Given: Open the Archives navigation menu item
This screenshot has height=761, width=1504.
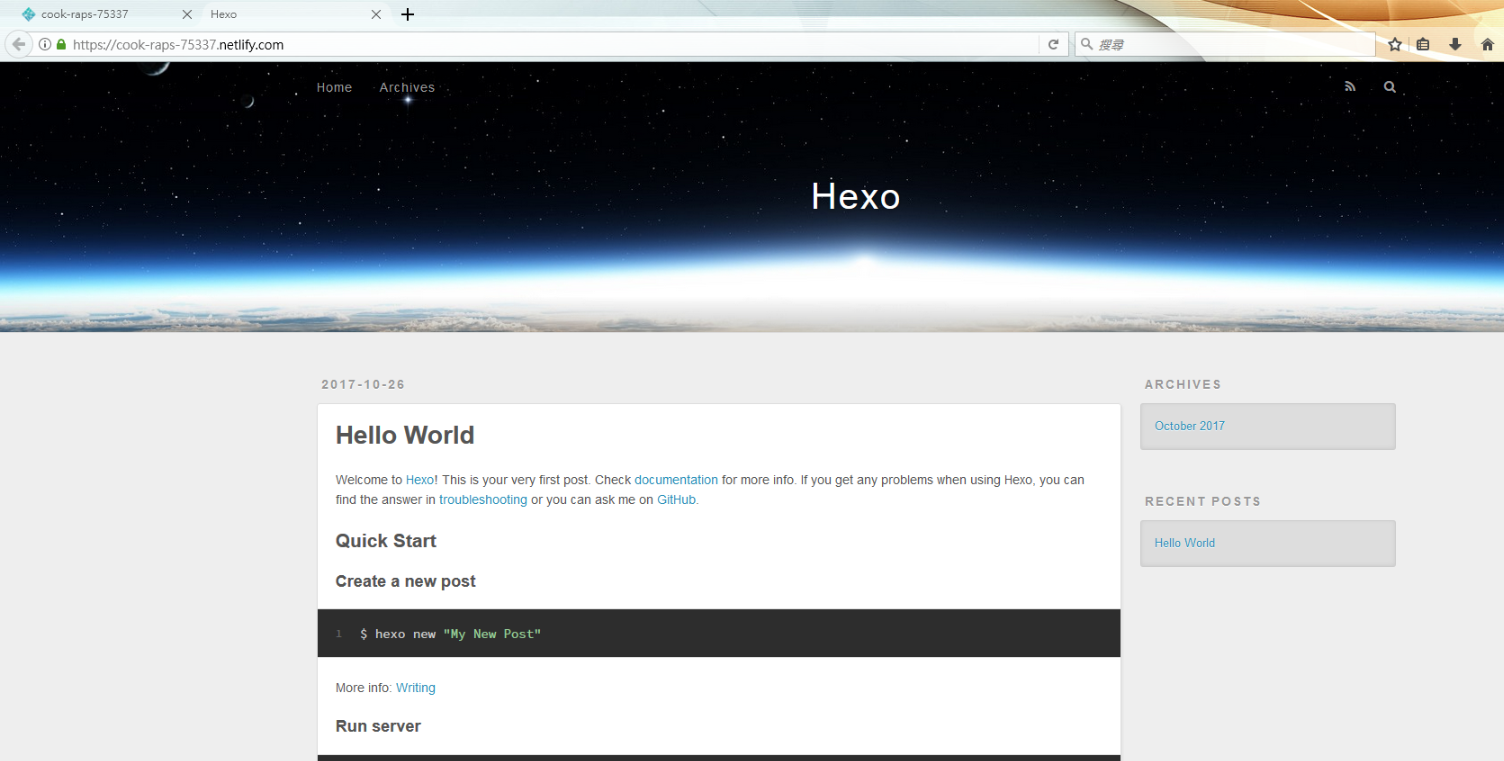Looking at the screenshot, I should pos(407,87).
